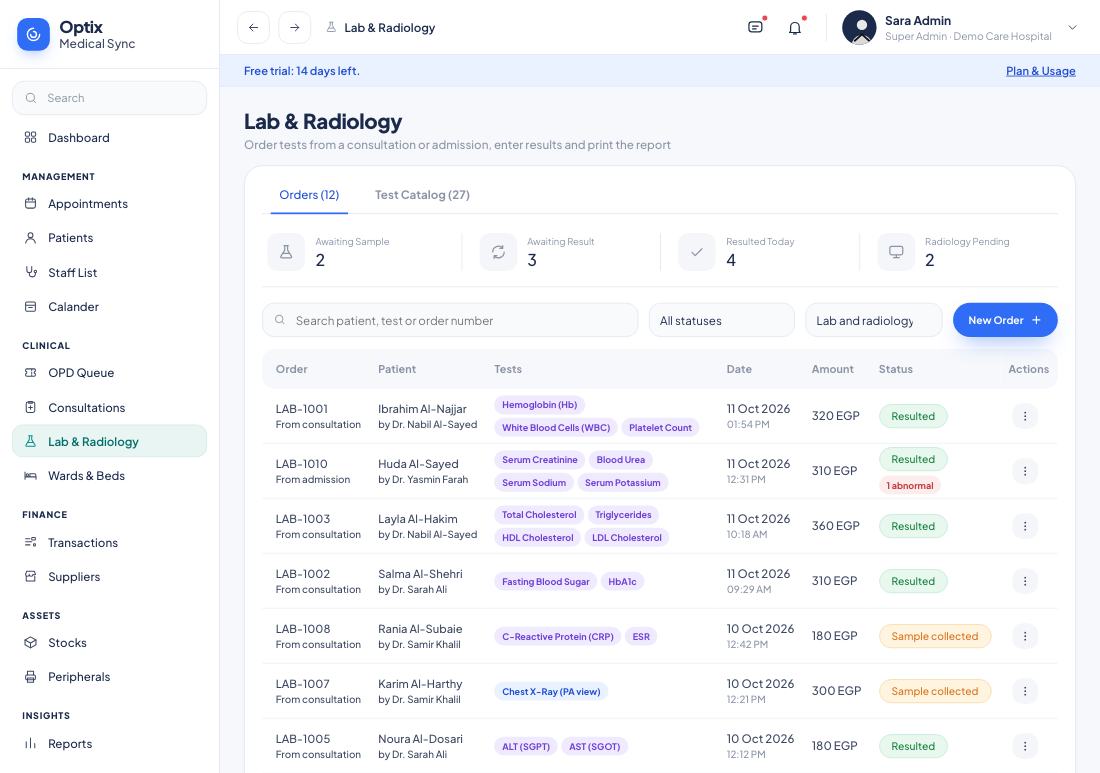1100x773 pixels.
Task: Click patient name Ibrahim Al-Najjar
Action: click(422, 409)
